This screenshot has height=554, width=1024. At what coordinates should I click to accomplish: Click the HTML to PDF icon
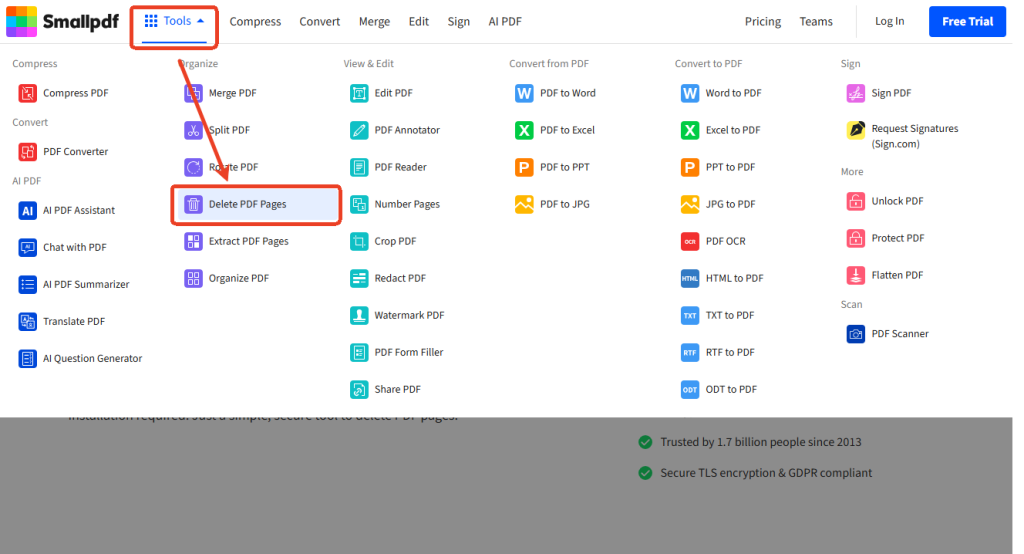(690, 278)
